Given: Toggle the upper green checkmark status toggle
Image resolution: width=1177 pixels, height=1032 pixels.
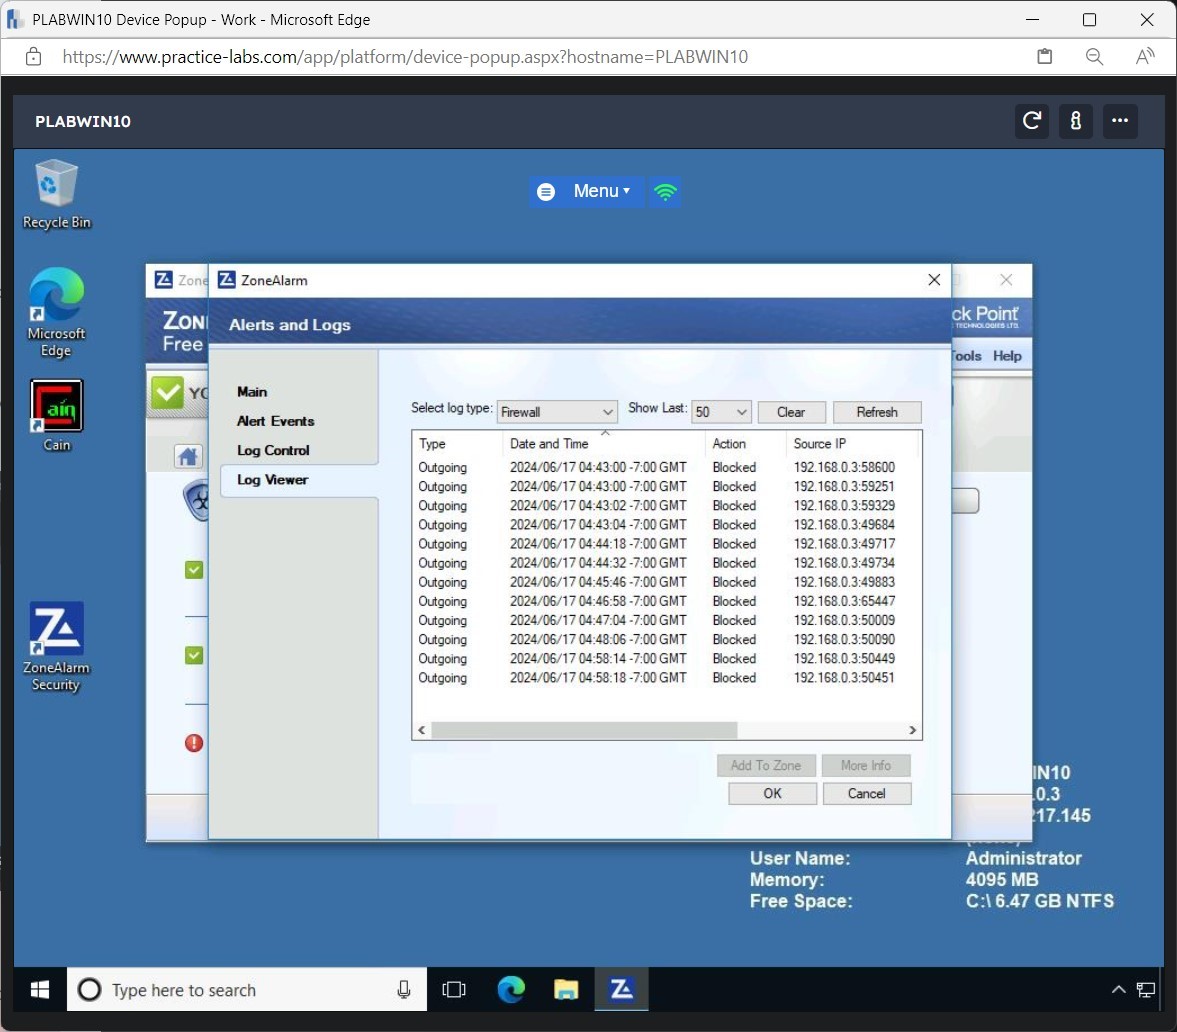Looking at the screenshot, I should [192, 569].
